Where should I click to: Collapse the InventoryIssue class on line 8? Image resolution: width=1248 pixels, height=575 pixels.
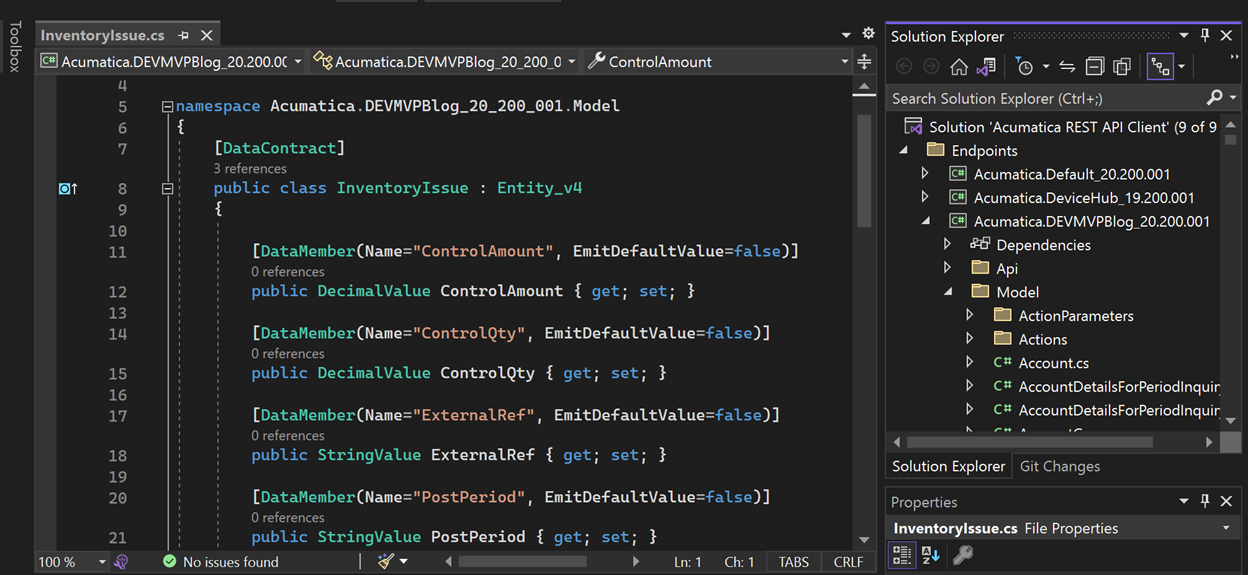pyautogui.click(x=167, y=188)
